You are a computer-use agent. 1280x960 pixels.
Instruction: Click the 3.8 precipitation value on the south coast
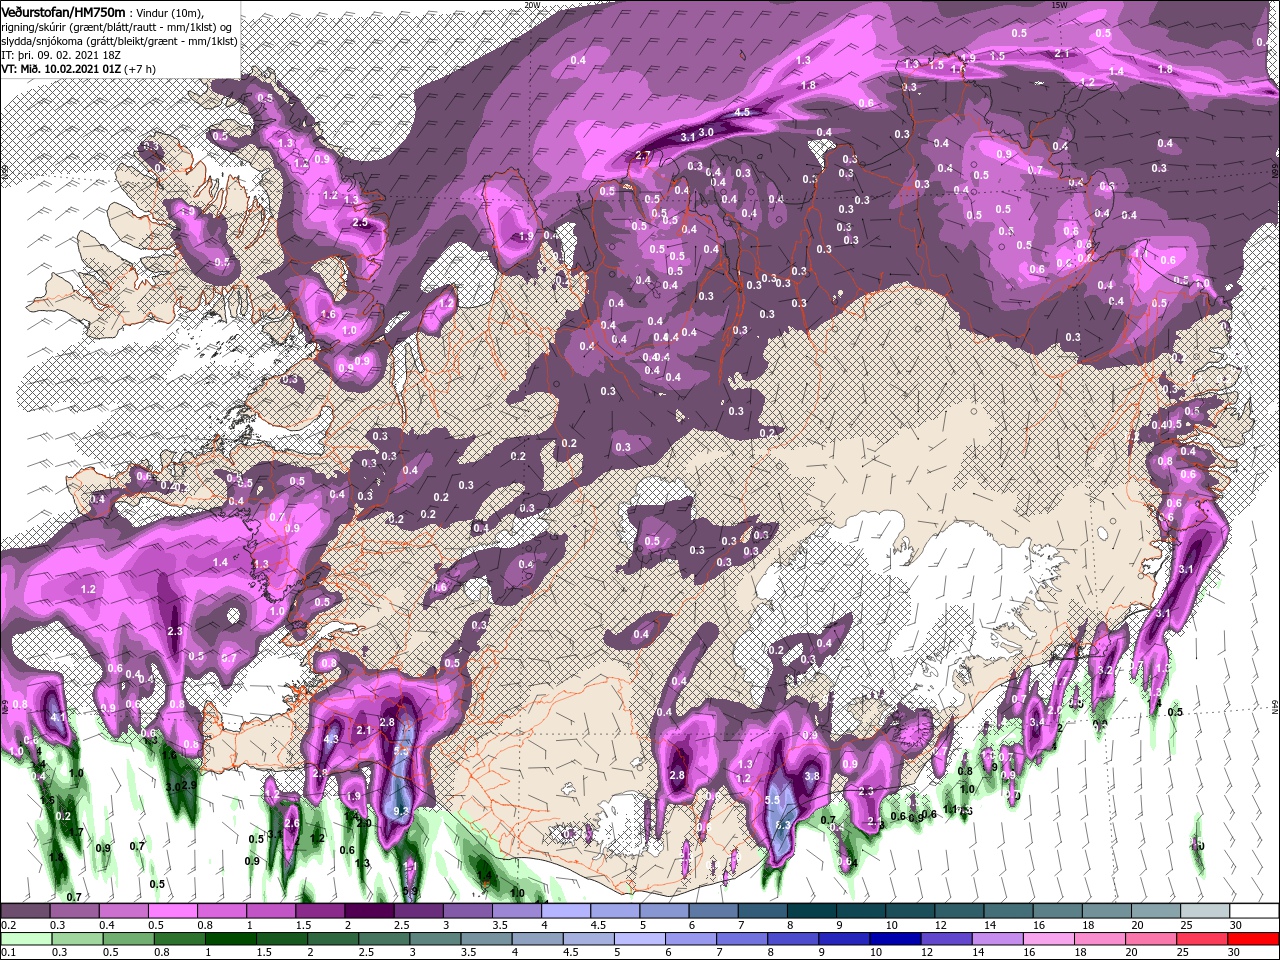click(812, 776)
